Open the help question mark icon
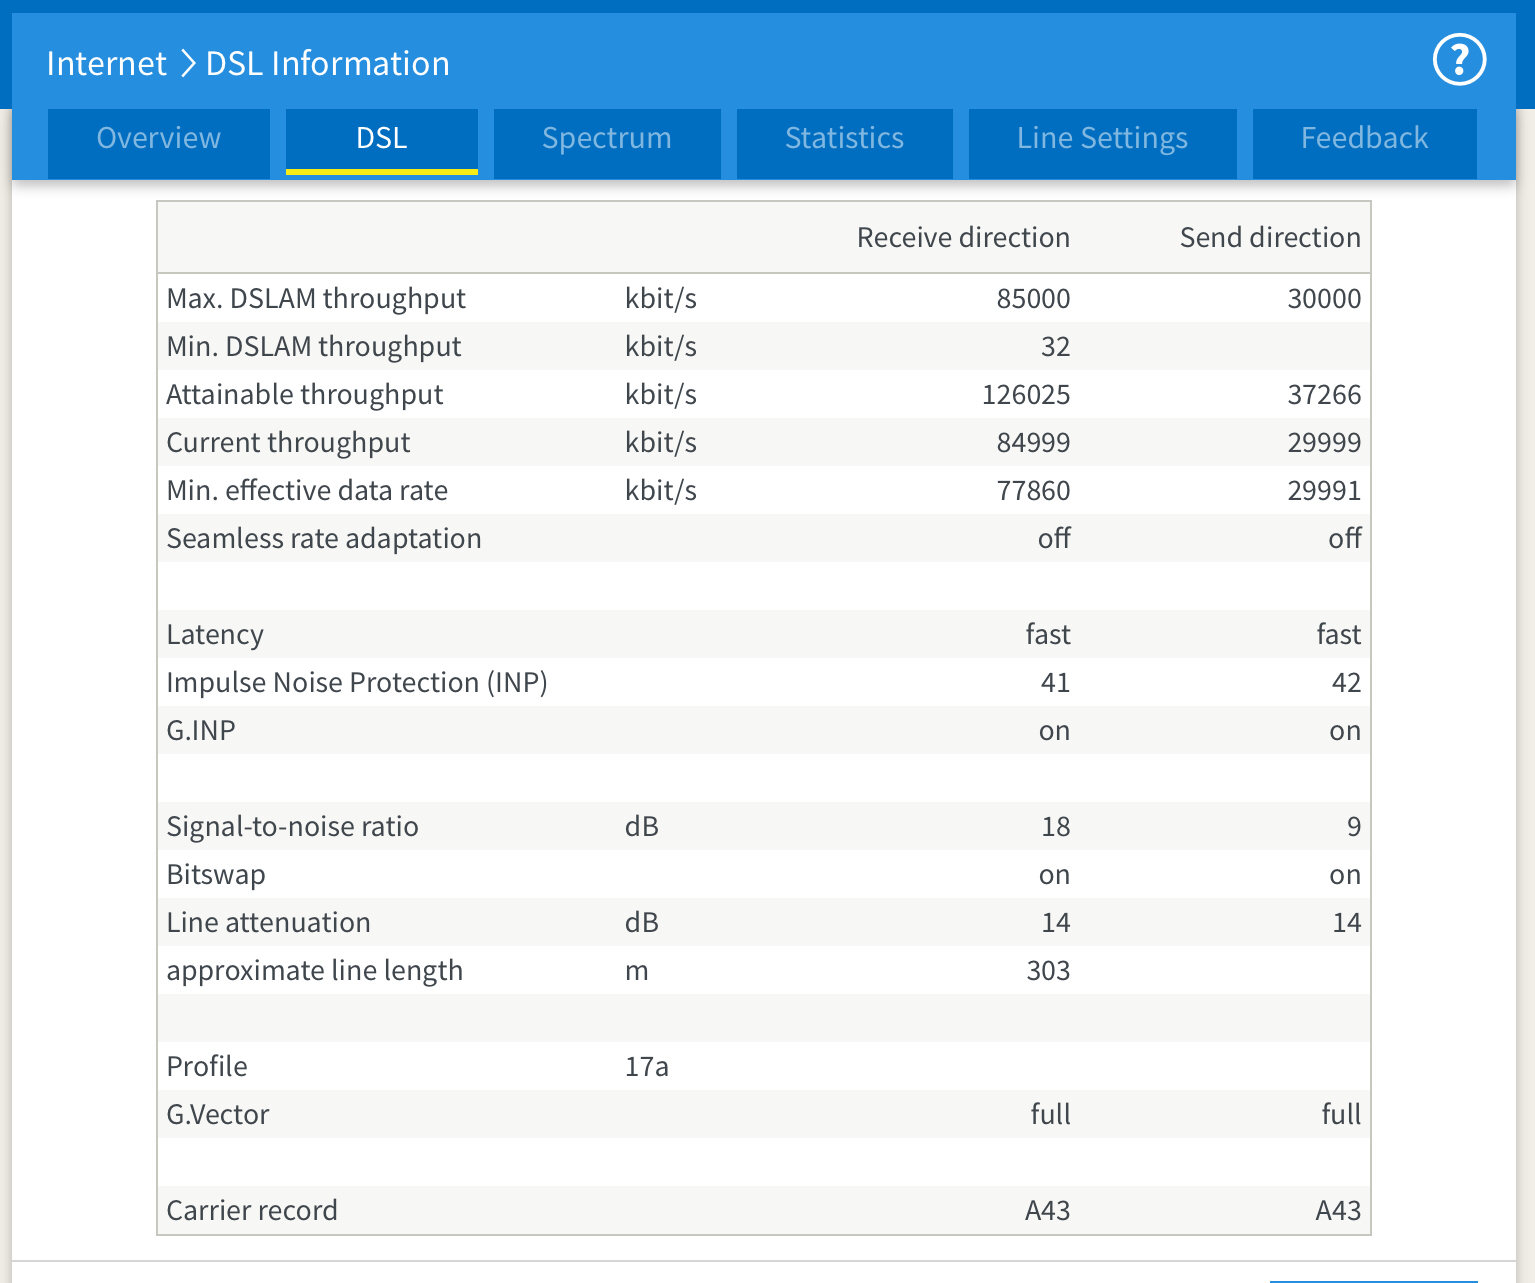 1459,60
